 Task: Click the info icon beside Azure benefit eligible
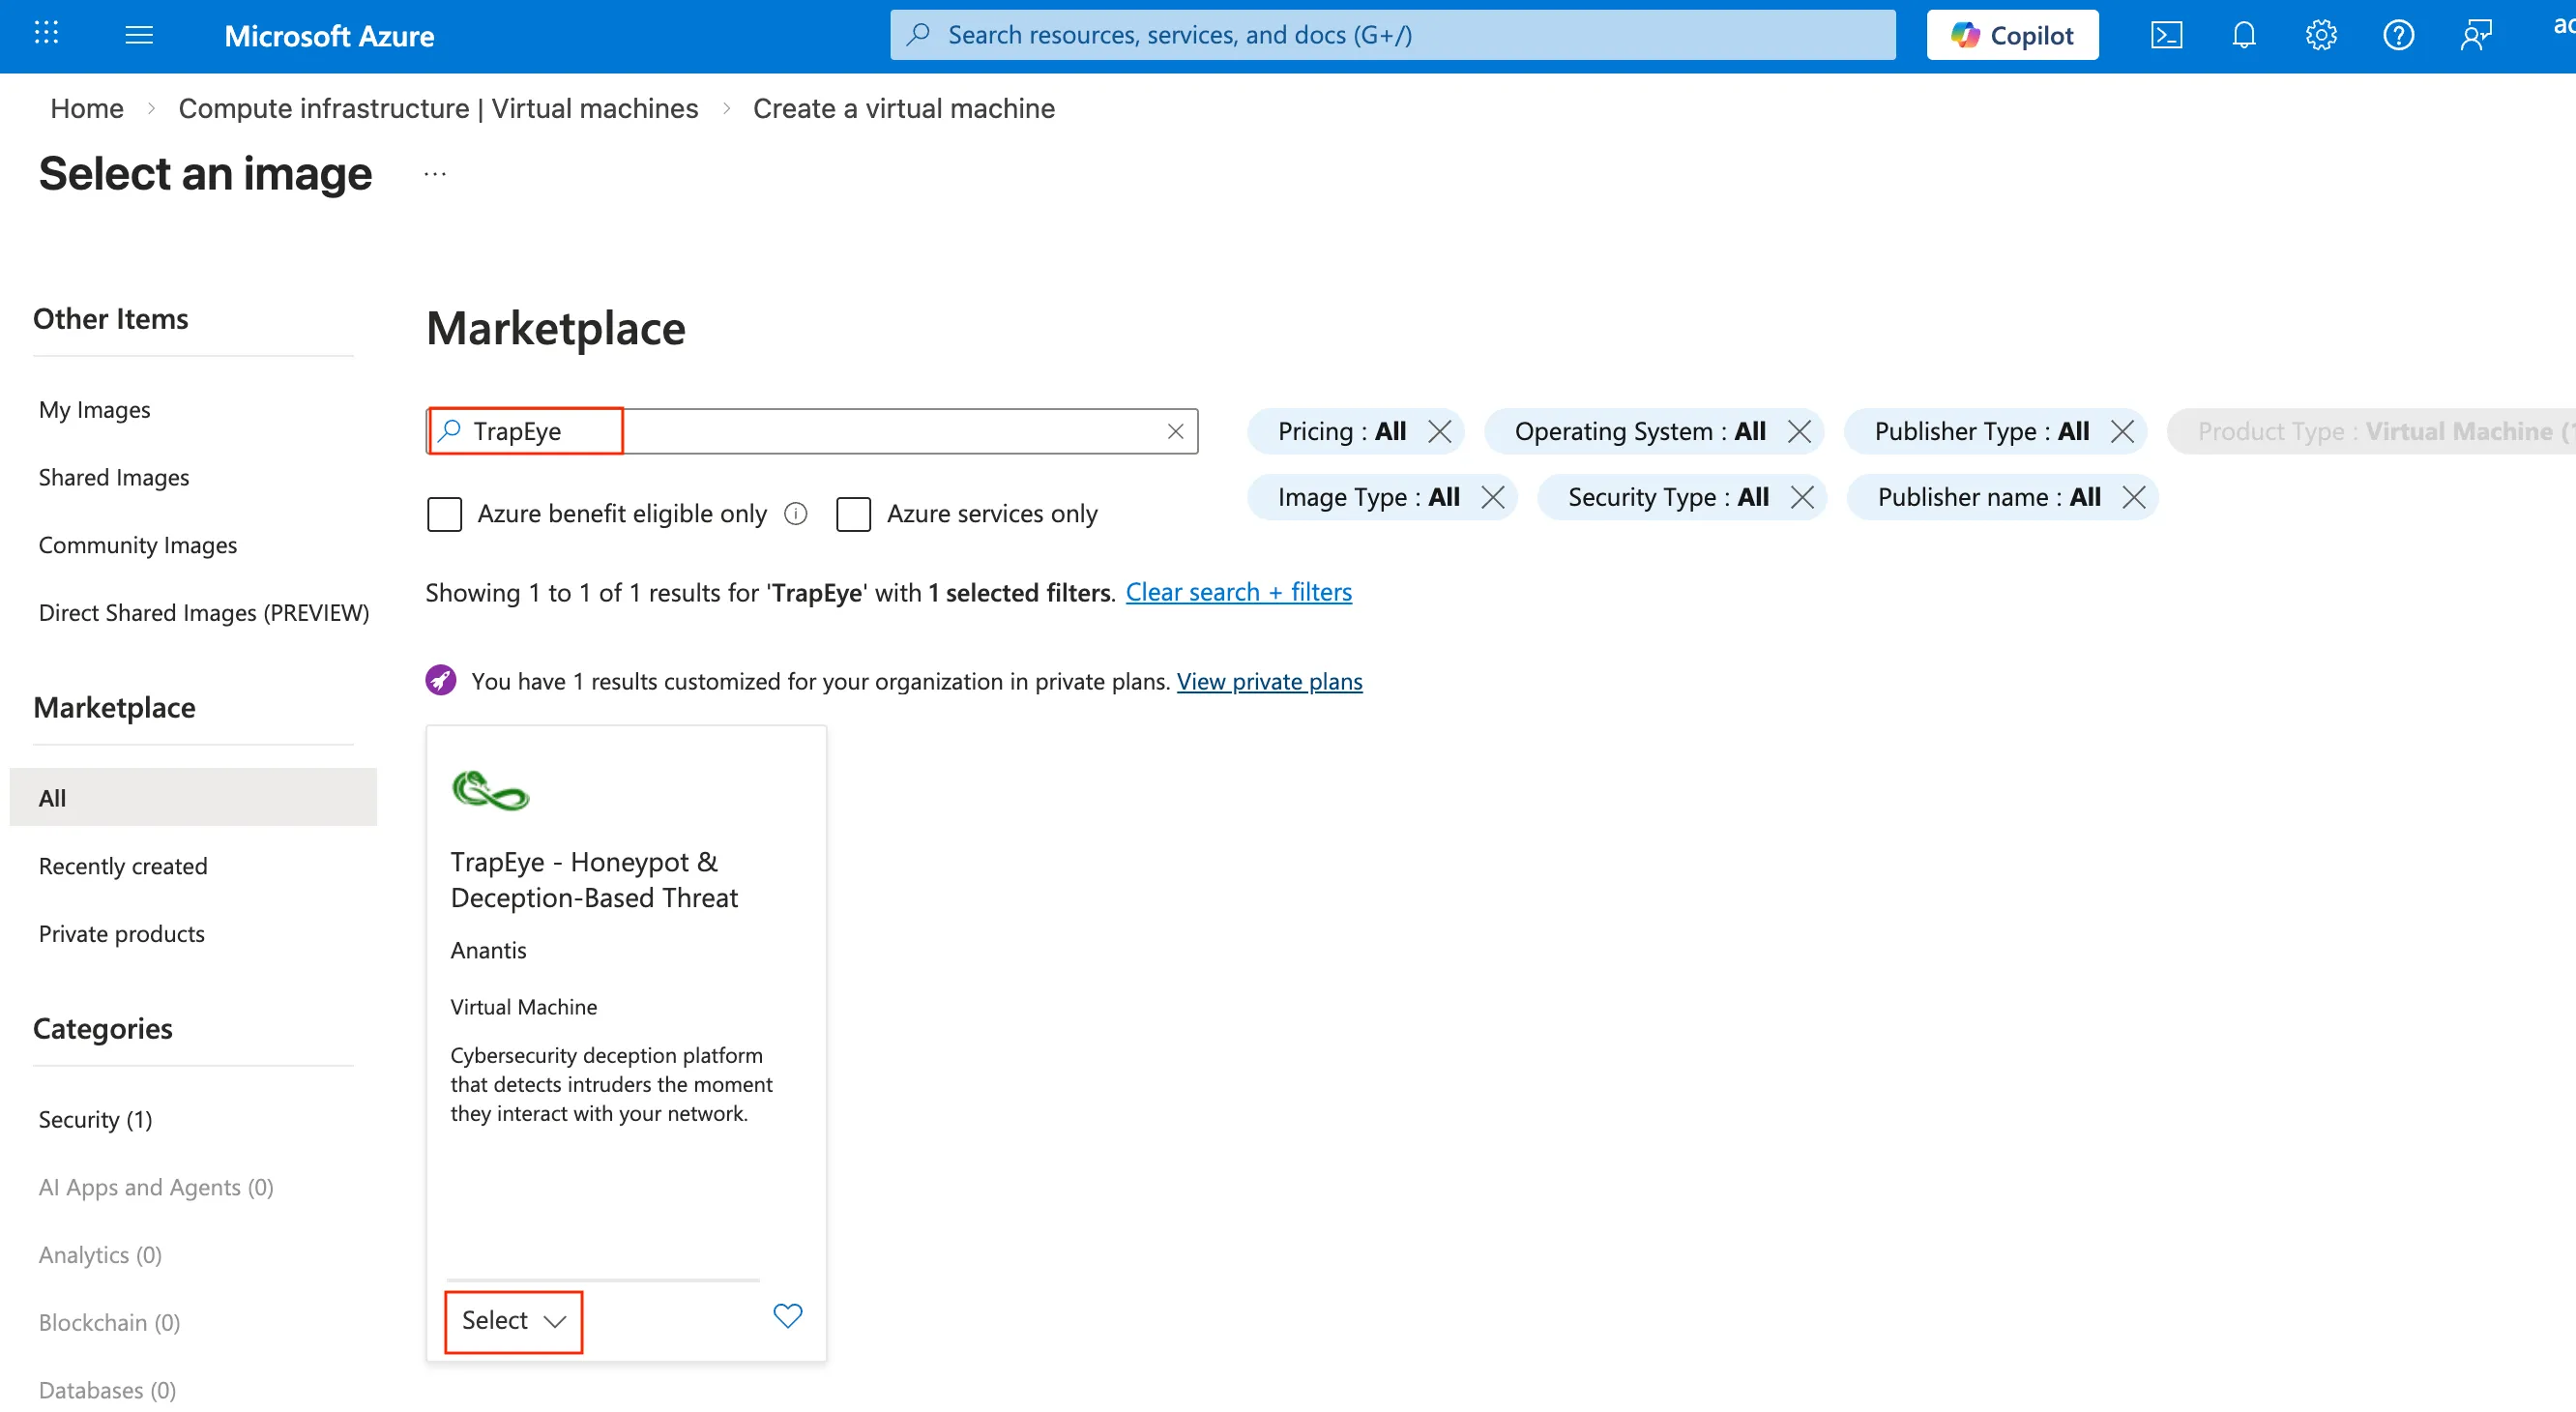796,513
